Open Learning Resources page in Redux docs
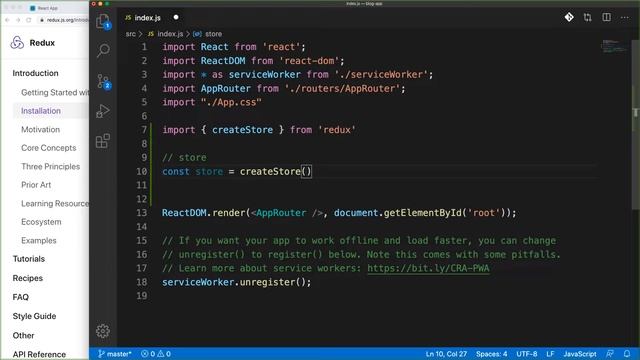Image resolution: width=640 pixels, height=360 pixels. pyautogui.click(x=55, y=203)
